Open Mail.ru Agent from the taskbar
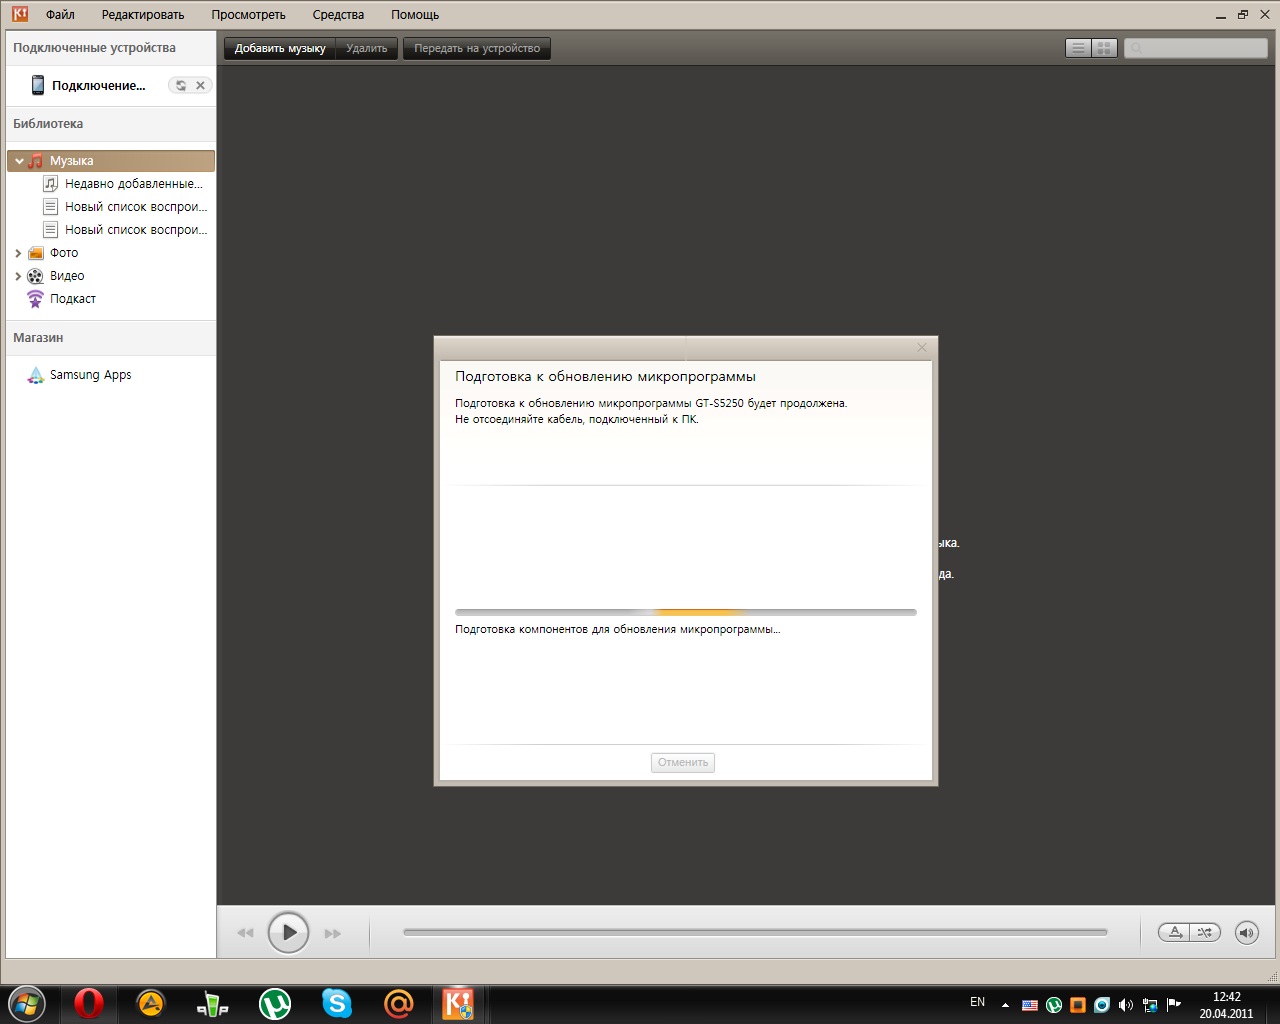This screenshot has width=1280, height=1024. [399, 1004]
